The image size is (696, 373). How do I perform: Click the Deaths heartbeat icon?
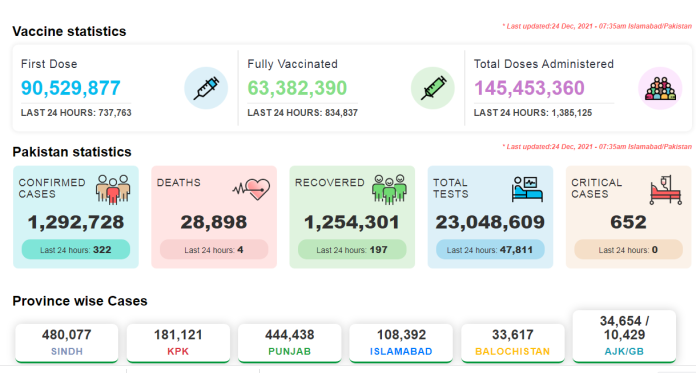(x=251, y=189)
